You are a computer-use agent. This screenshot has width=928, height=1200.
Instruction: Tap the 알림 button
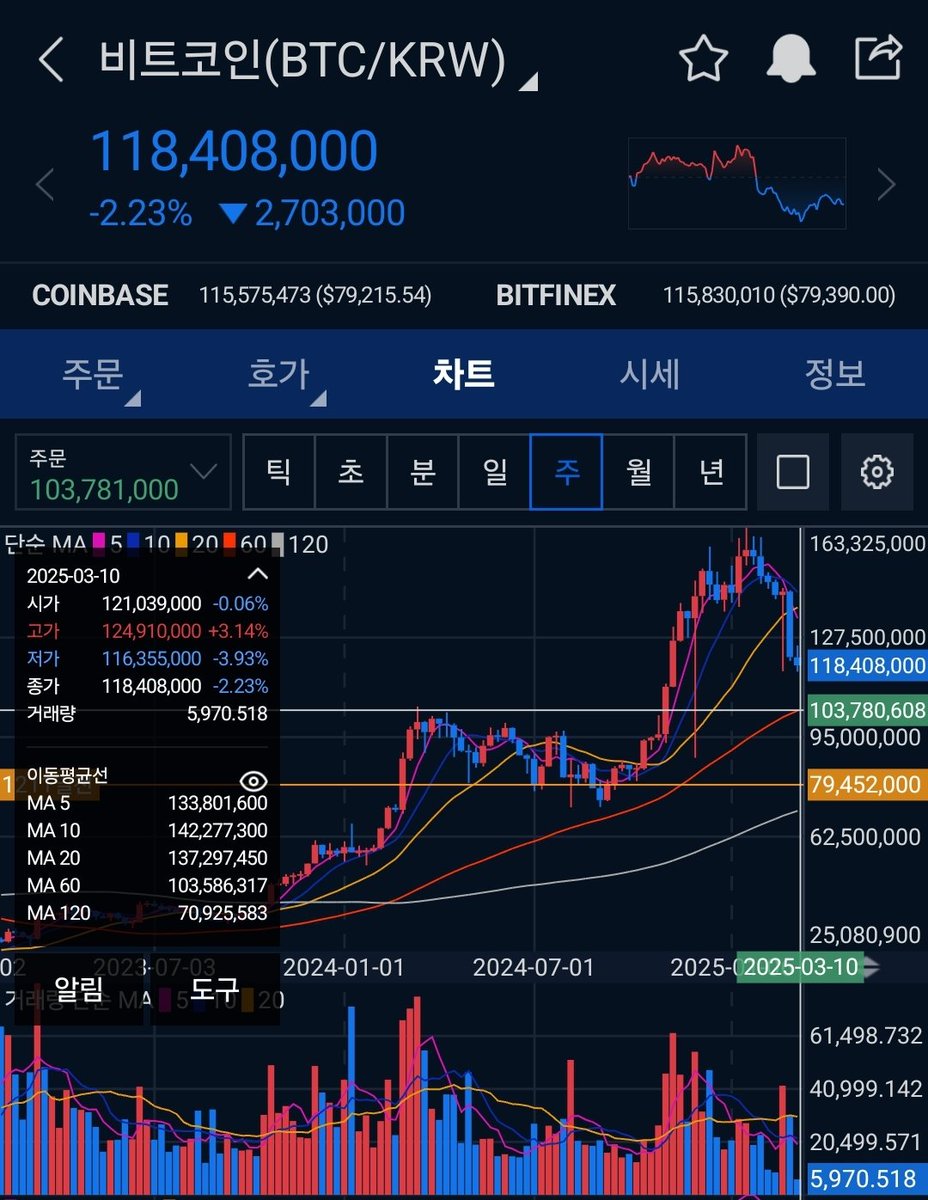[x=79, y=990]
